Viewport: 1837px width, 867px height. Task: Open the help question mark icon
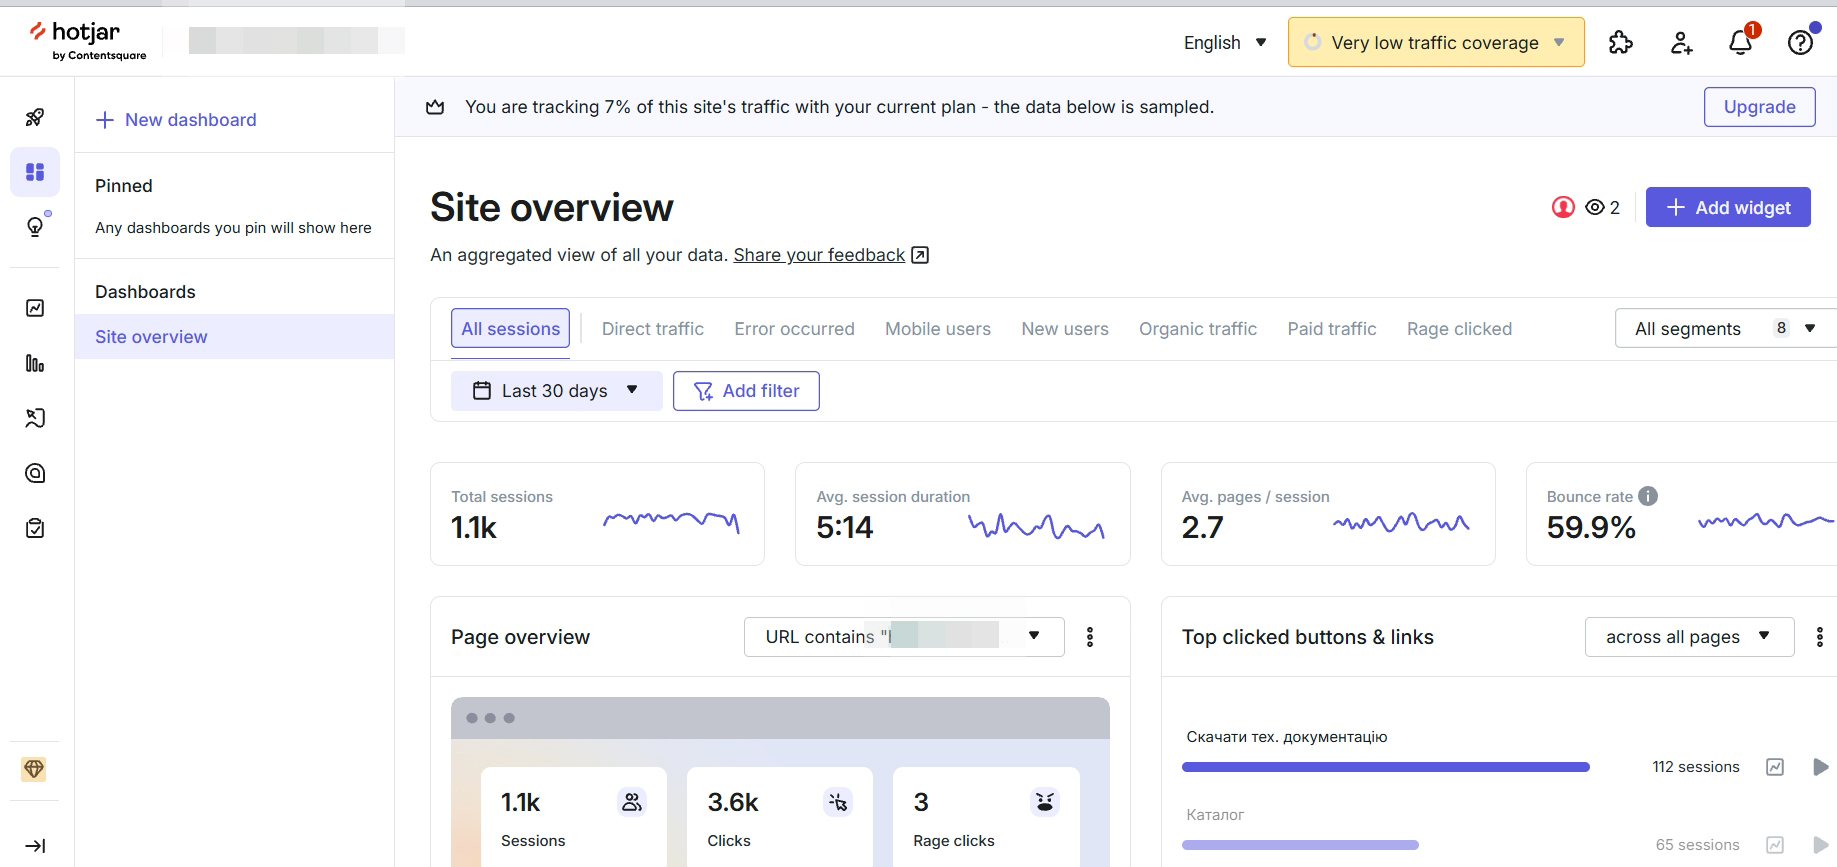pyautogui.click(x=1801, y=42)
